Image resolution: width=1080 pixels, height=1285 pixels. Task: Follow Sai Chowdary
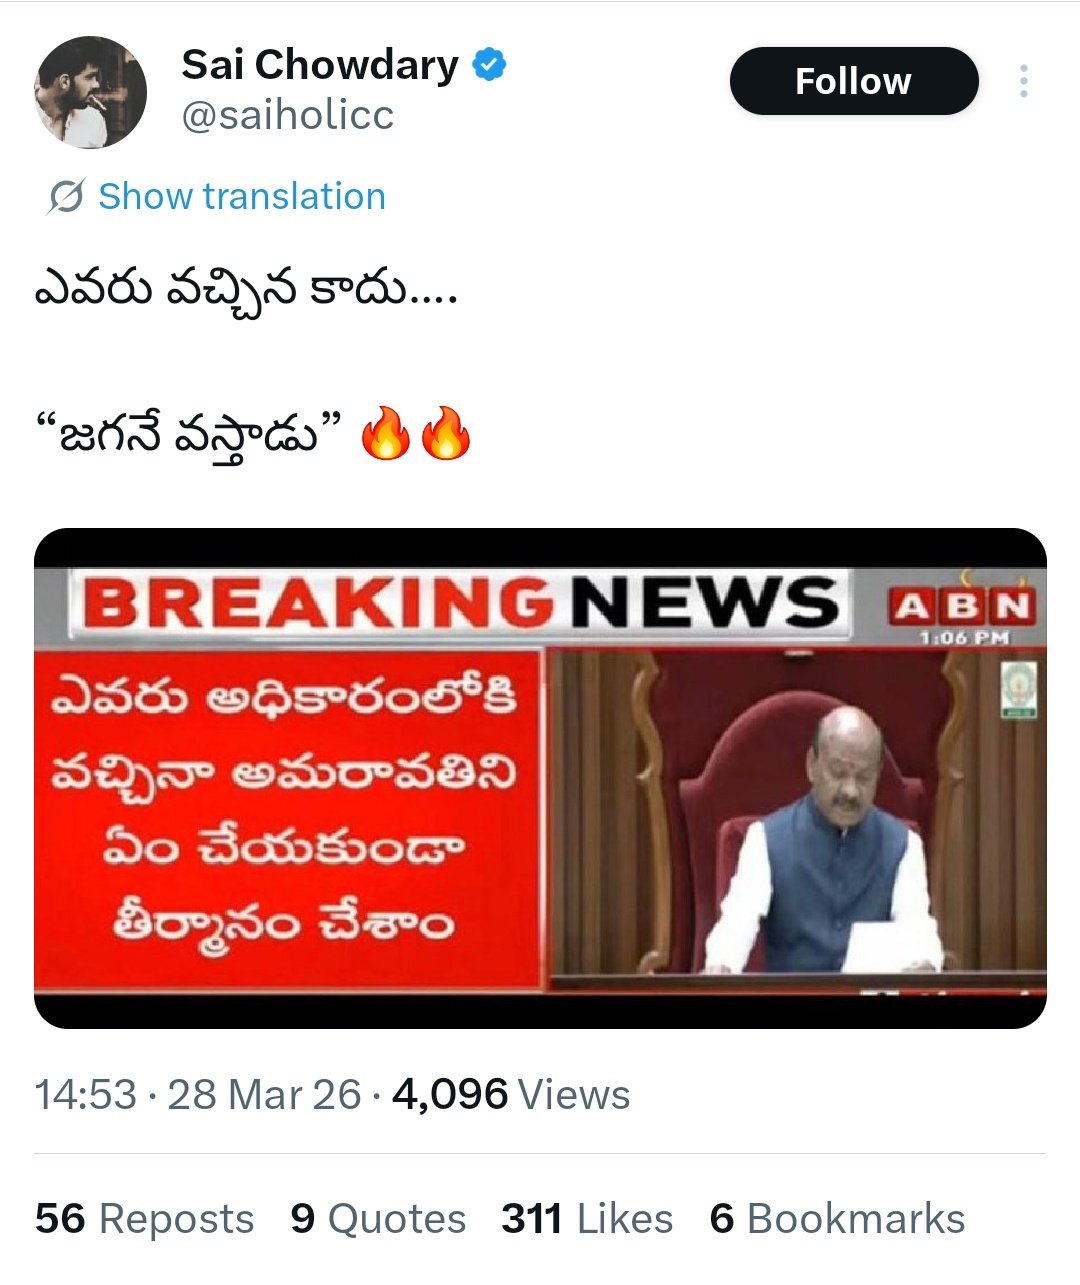pyautogui.click(x=853, y=81)
